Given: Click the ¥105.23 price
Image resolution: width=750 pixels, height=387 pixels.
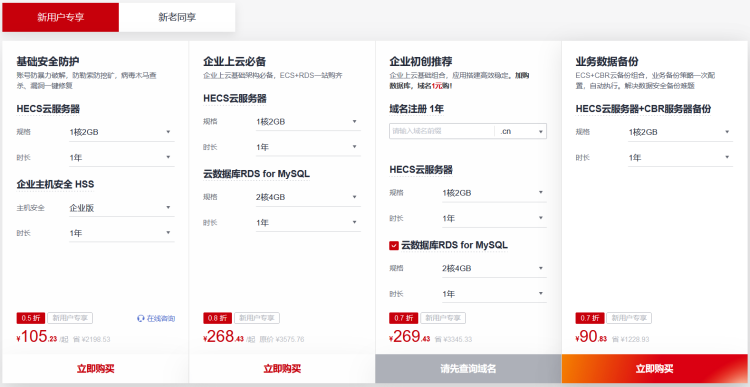Looking at the screenshot, I should point(36,337).
